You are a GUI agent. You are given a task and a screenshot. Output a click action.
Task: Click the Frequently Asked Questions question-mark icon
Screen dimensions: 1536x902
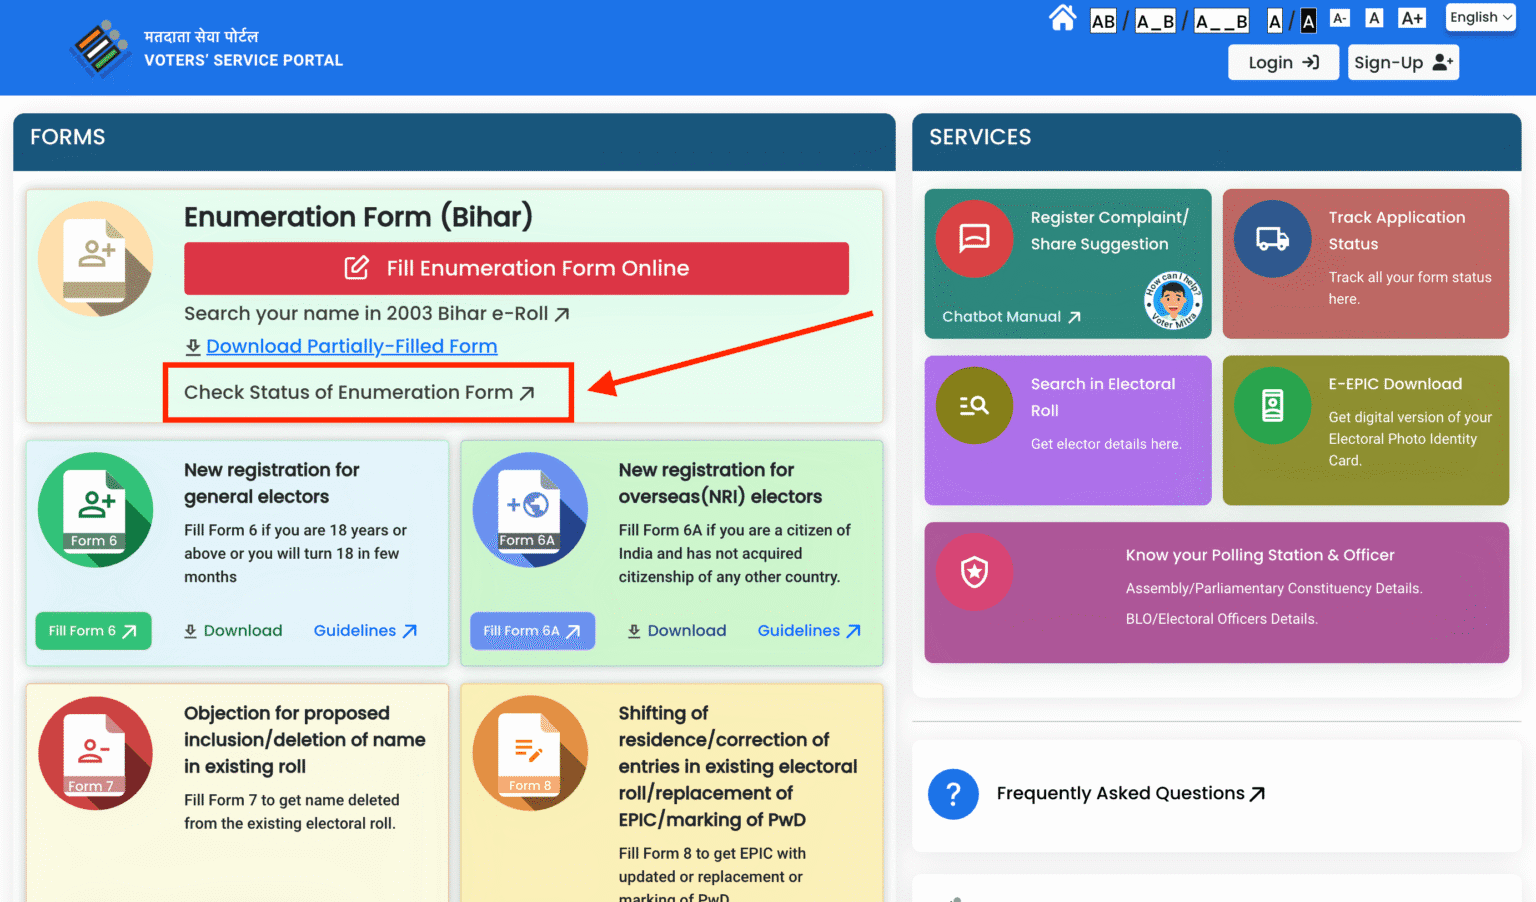click(x=952, y=793)
